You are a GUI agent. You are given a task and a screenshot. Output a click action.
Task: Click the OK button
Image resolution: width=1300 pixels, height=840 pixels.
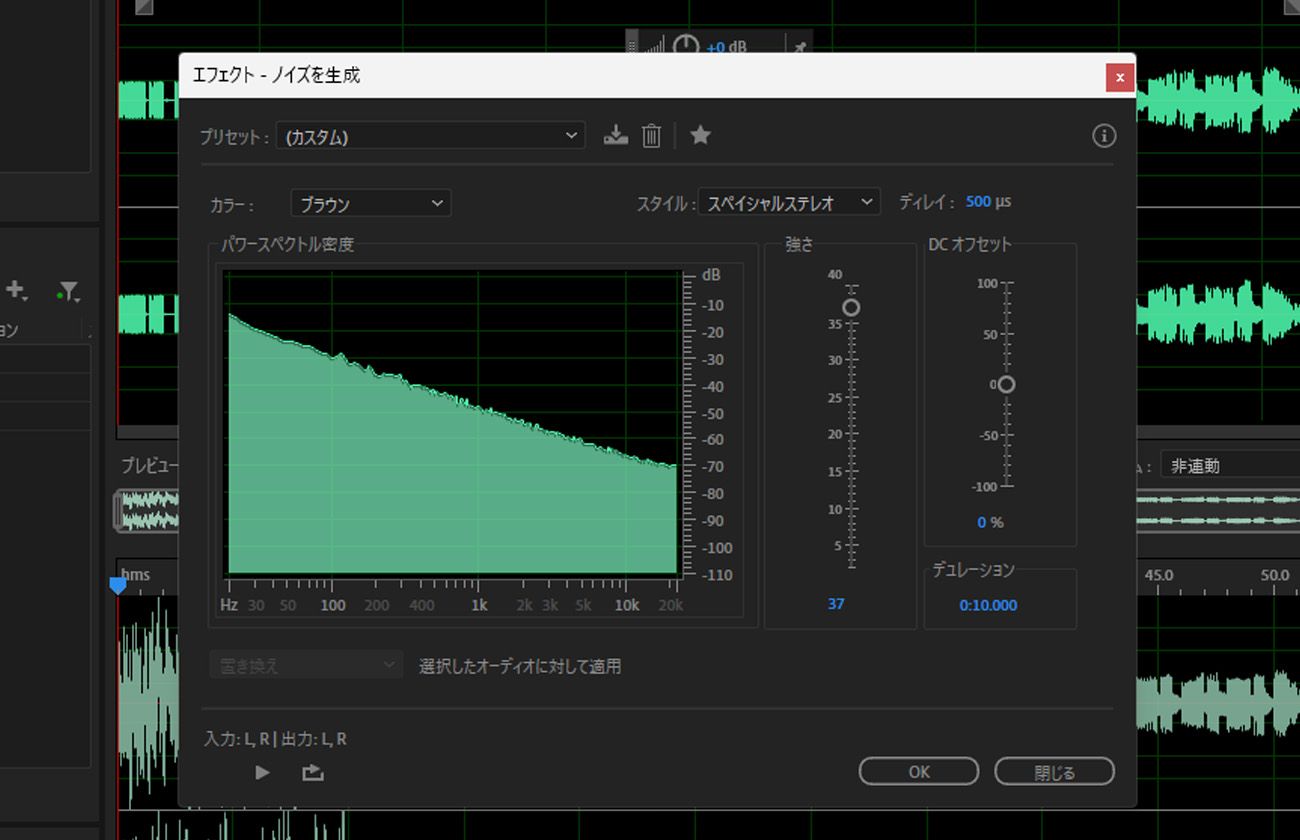(x=919, y=771)
